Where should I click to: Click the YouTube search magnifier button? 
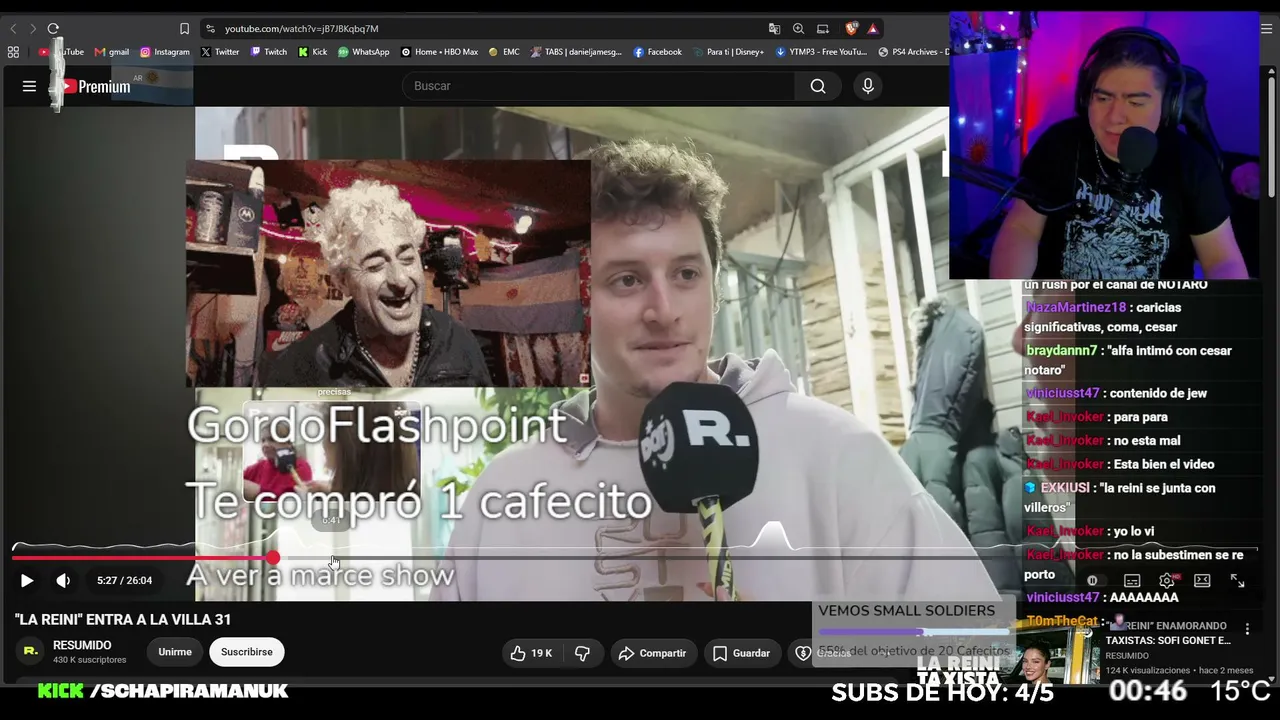(x=818, y=86)
